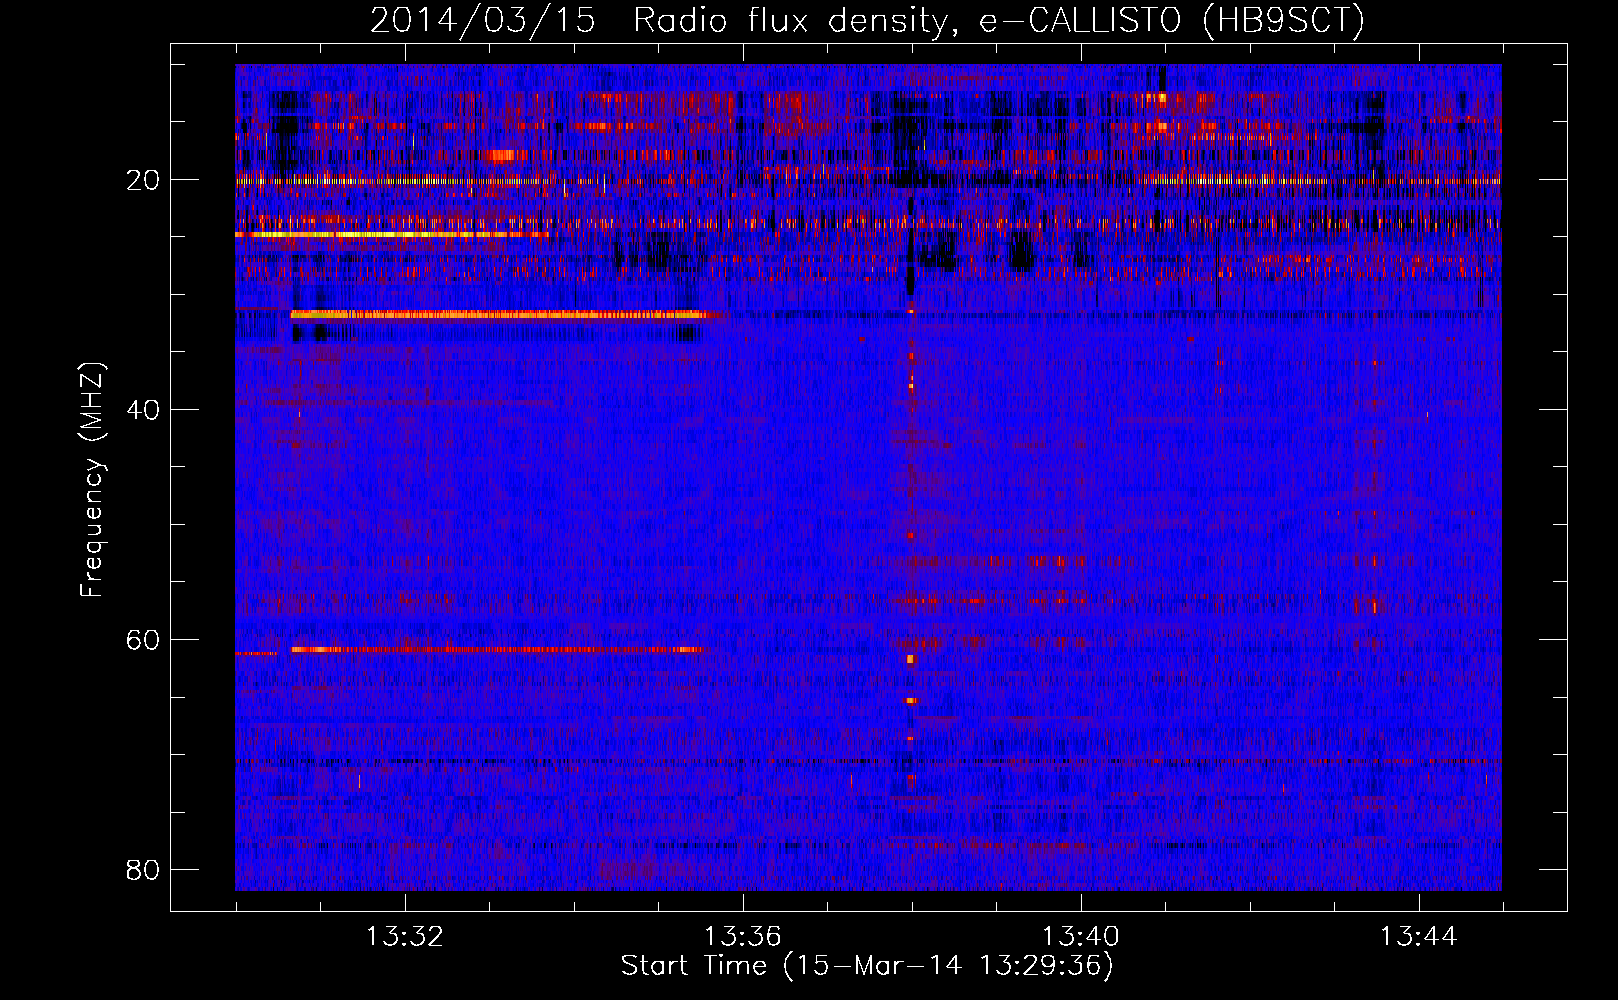The width and height of the screenshot is (1618, 1000).
Task: Click the 40 frequency tick label
Action: [143, 410]
